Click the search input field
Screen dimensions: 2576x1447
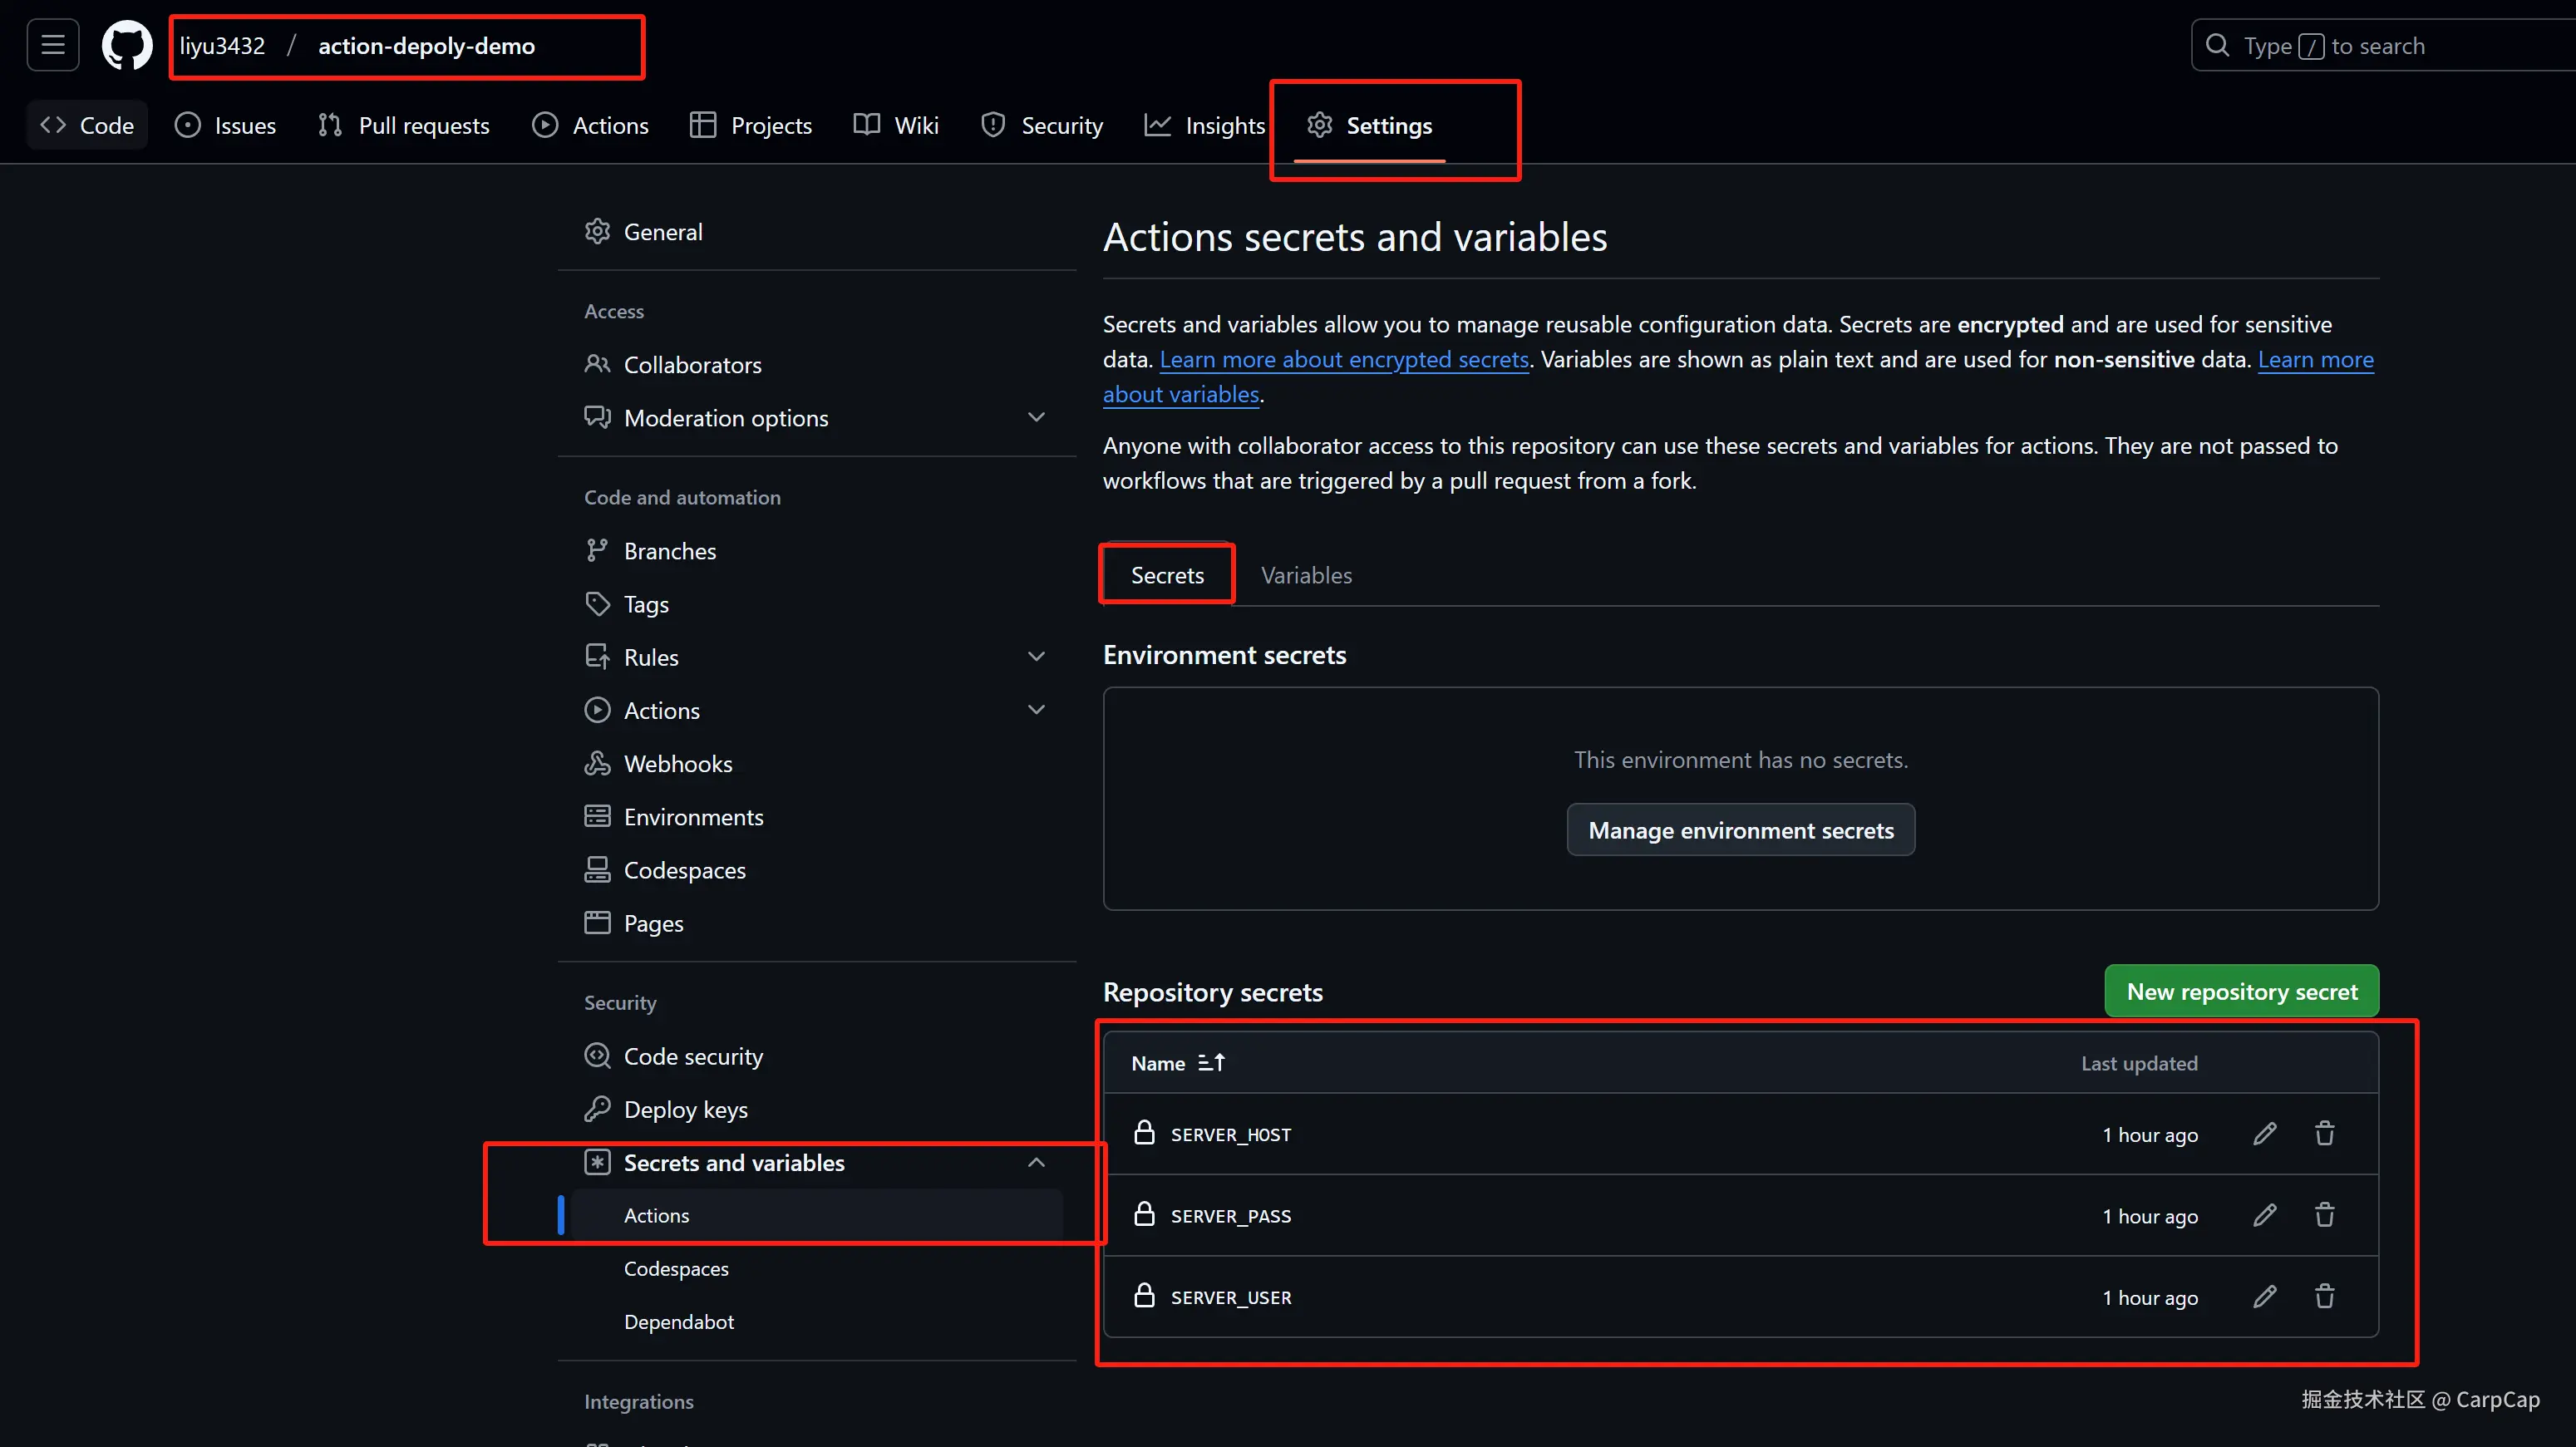click(x=2380, y=46)
